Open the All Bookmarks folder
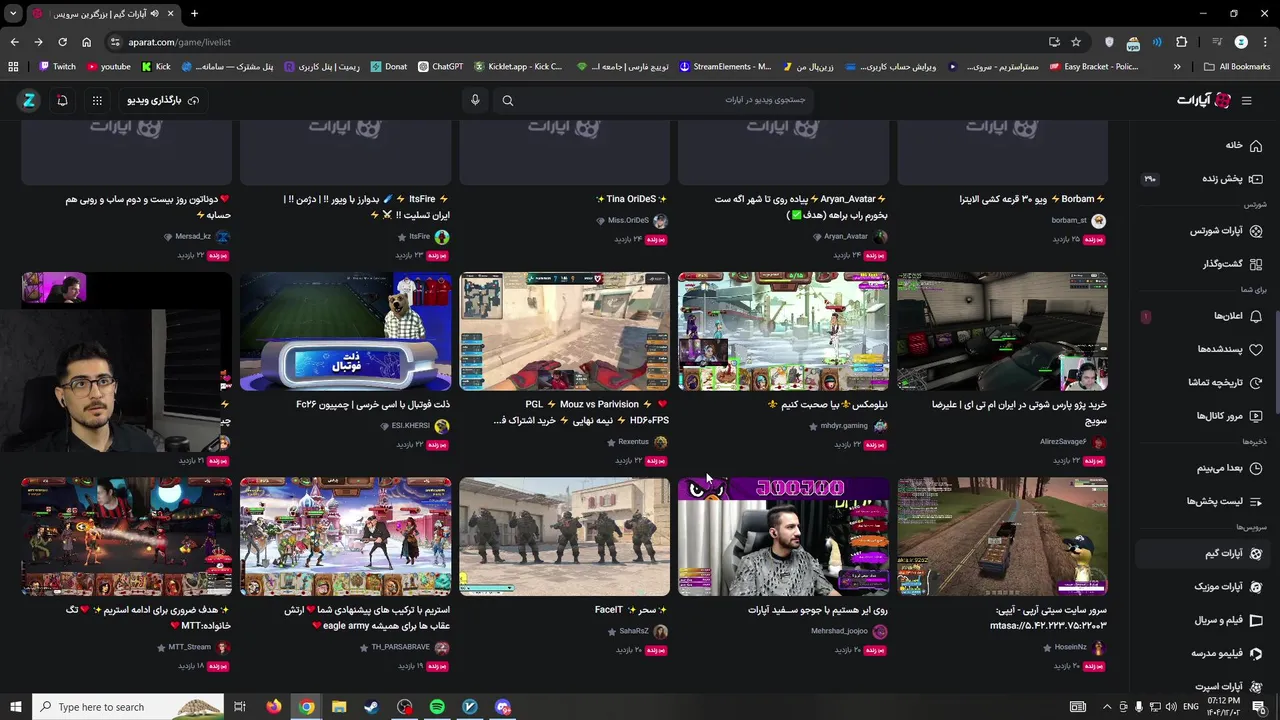Image resolution: width=1280 pixels, height=720 pixels. (x=1237, y=67)
